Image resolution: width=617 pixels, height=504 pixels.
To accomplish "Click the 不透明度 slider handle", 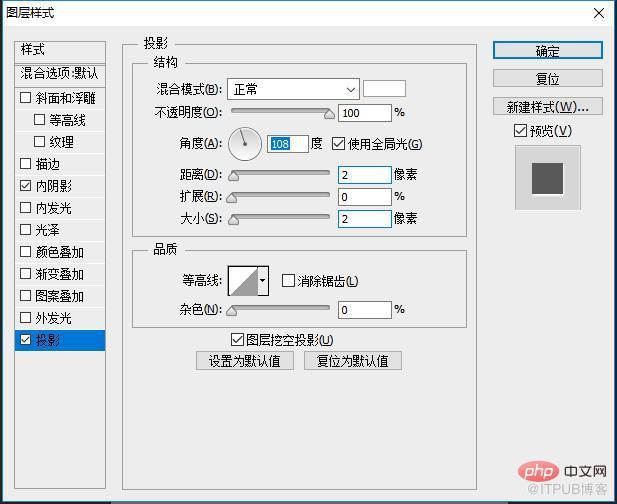I will [329, 114].
